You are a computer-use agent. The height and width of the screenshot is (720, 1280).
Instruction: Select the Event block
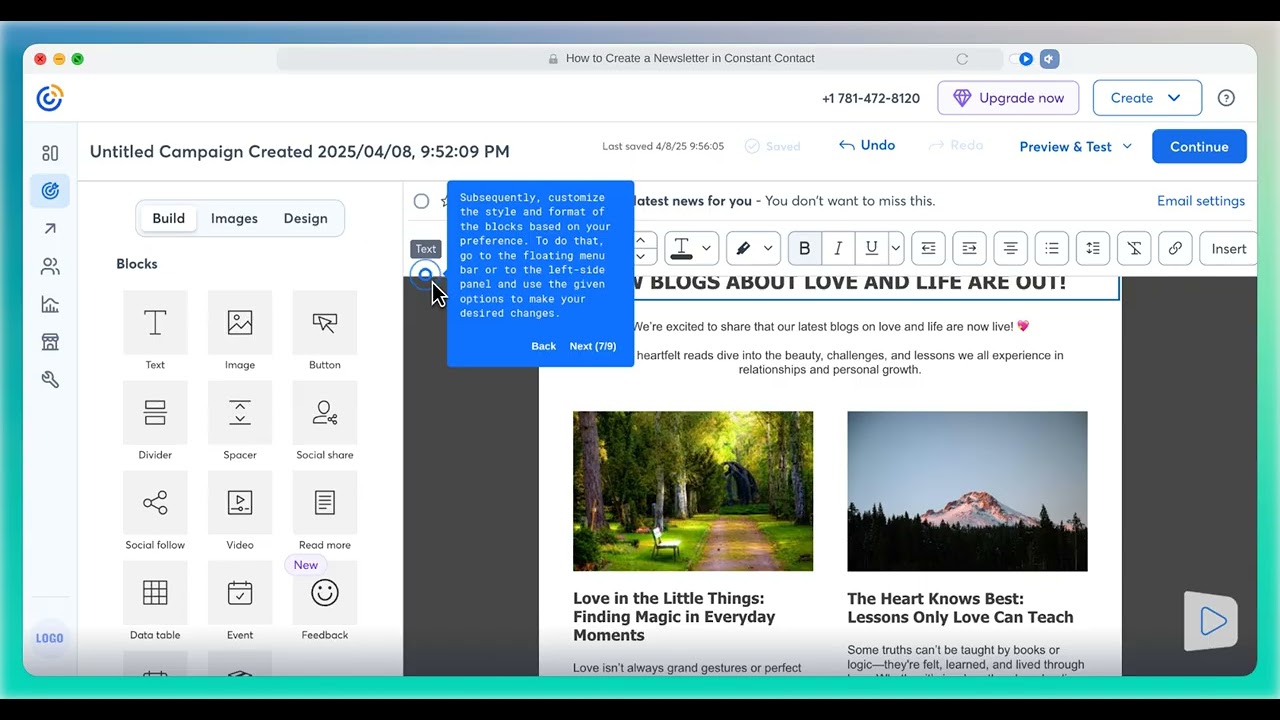pyautogui.click(x=240, y=601)
